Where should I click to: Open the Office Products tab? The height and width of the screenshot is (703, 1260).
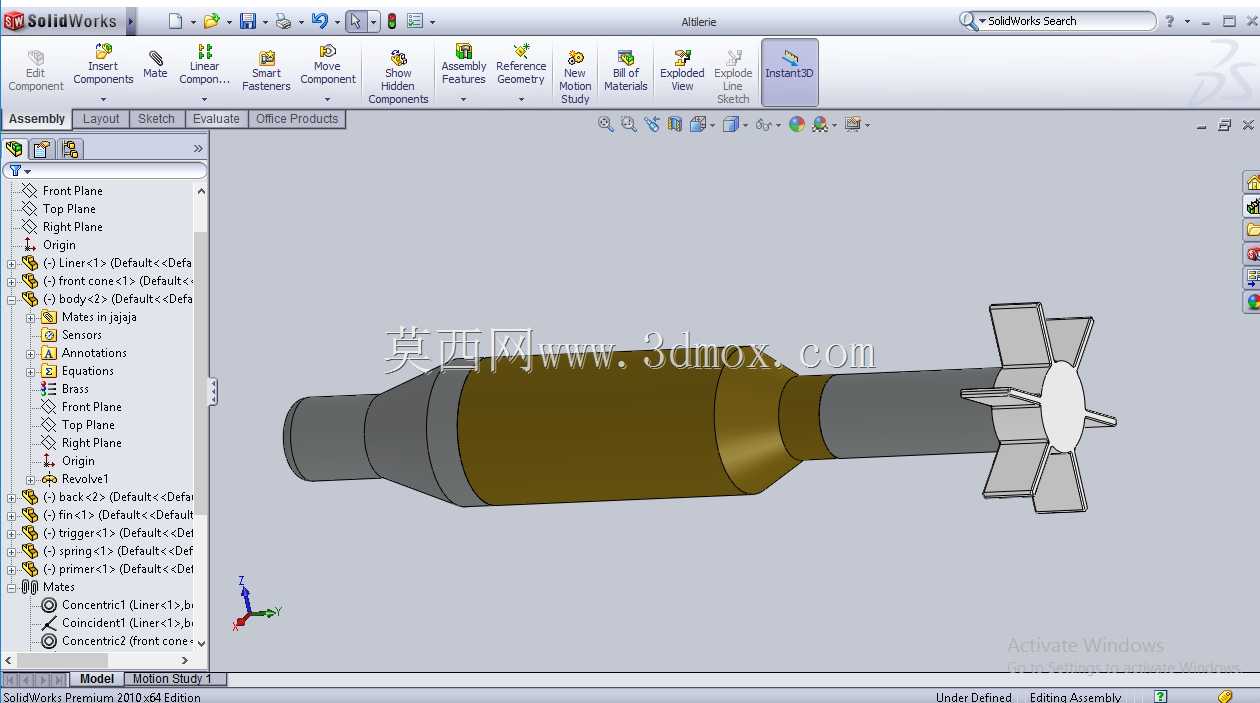click(x=297, y=119)
